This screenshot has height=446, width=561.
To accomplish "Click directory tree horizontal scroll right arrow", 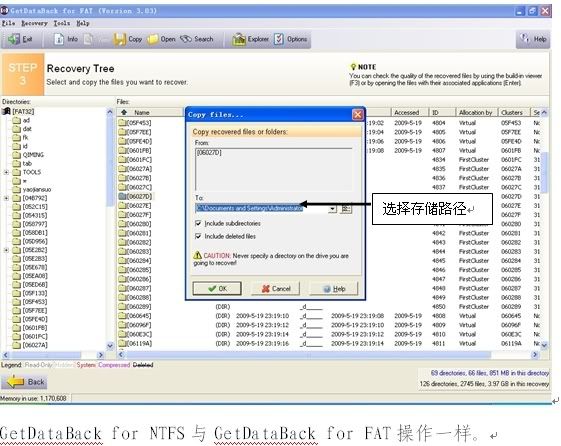I will (100, 355).
